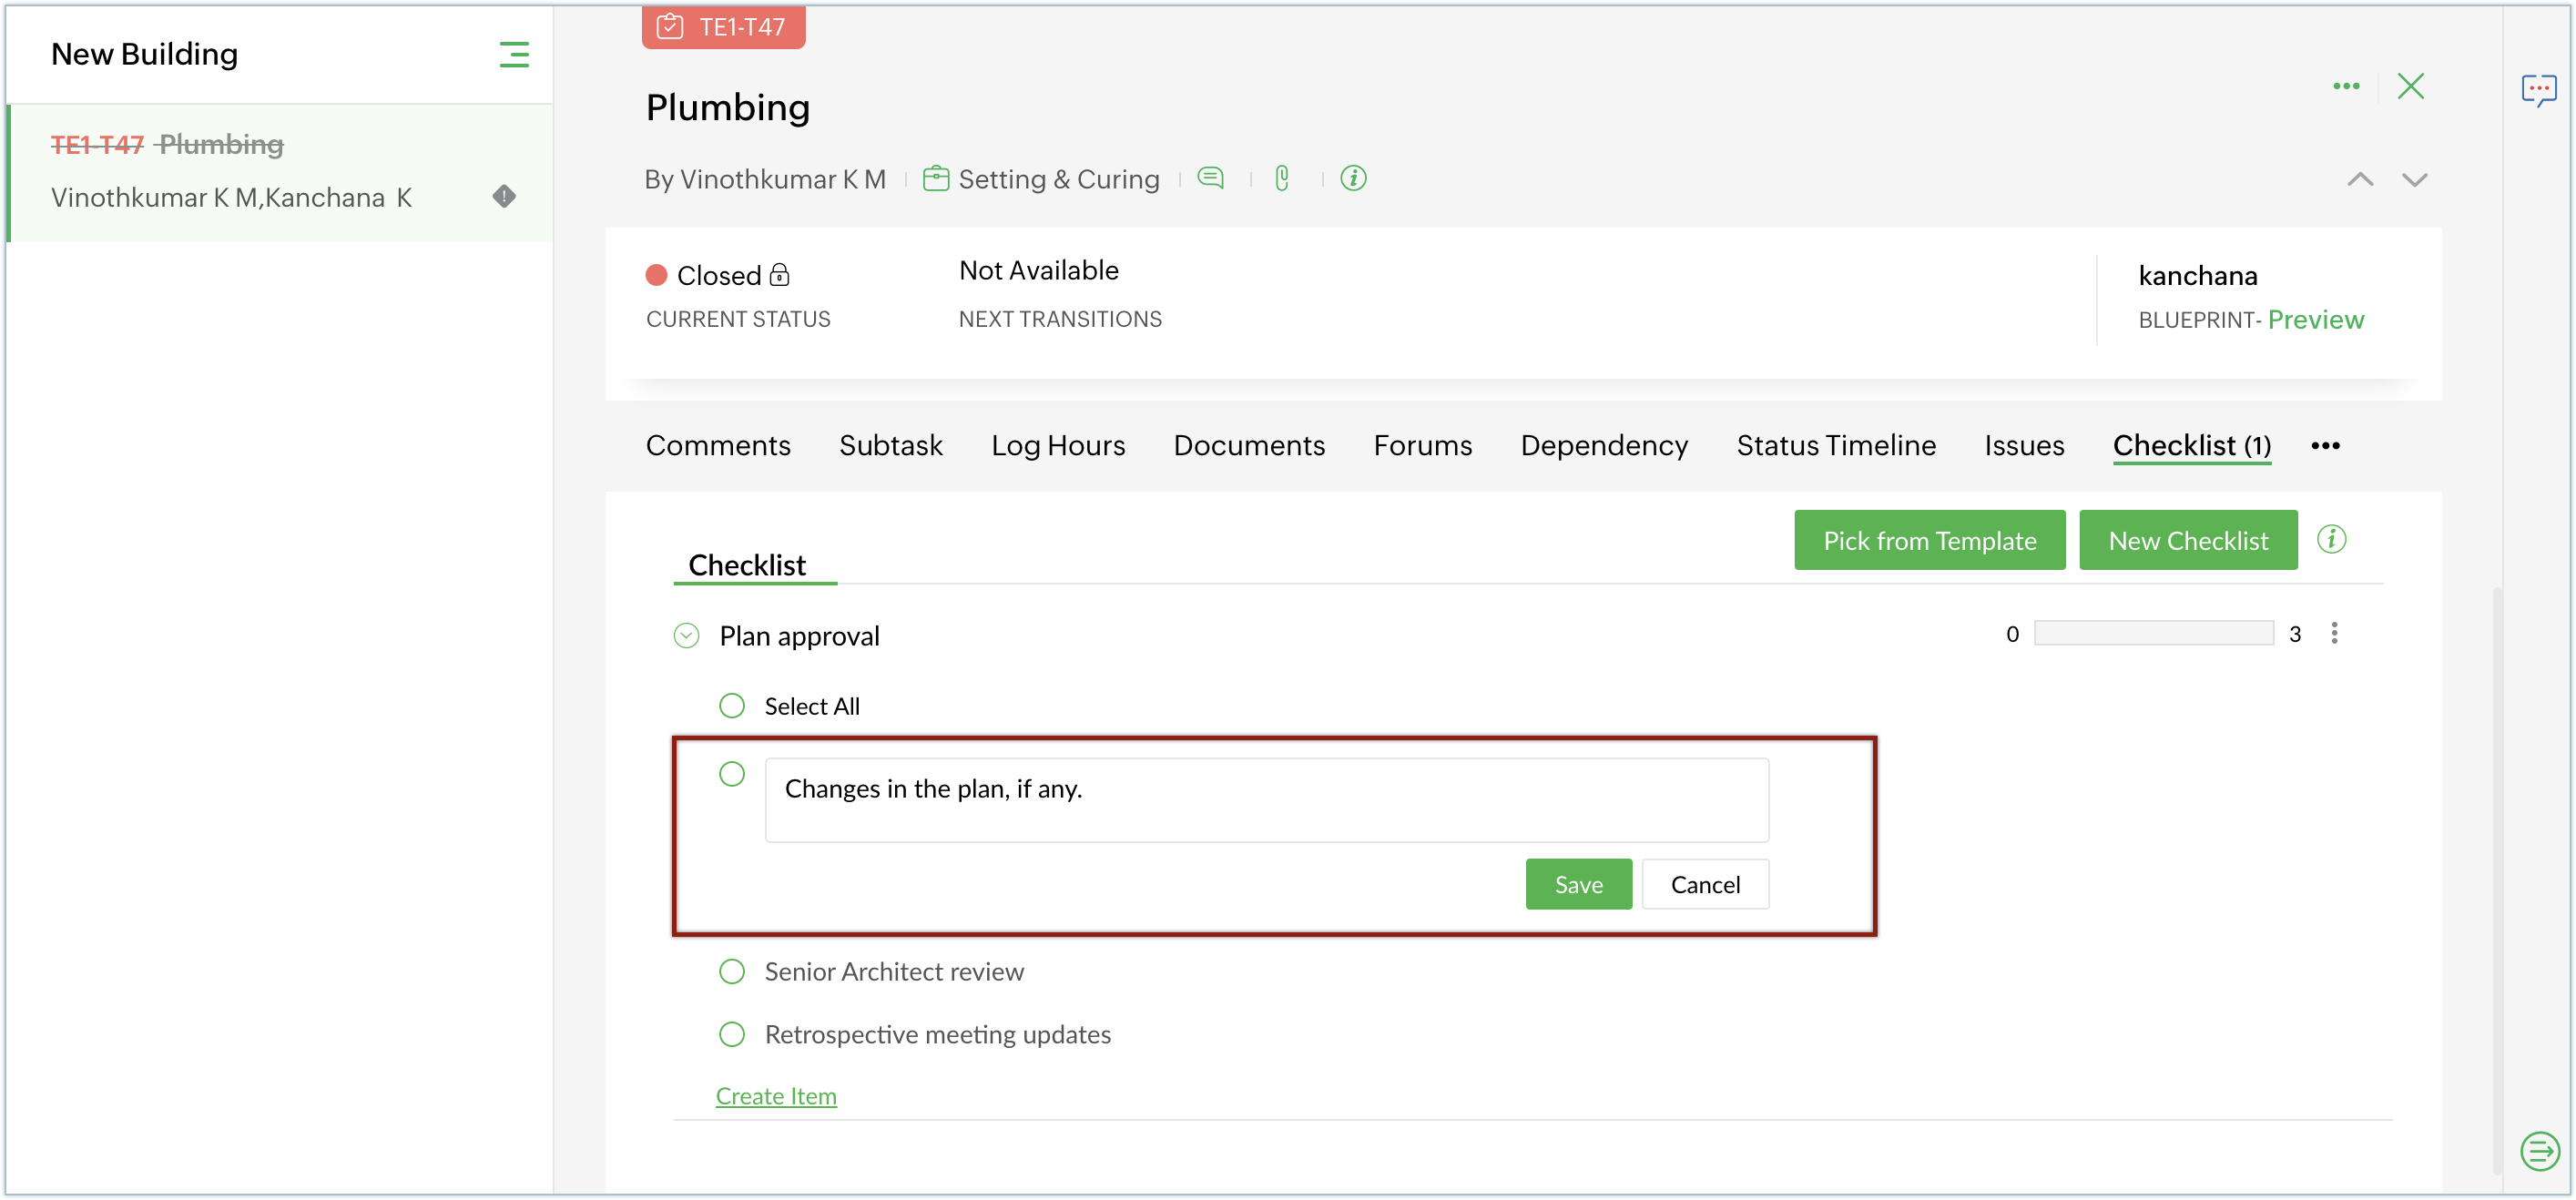Open the Plan approval vertical dots menu
2576x1200 pixels.
(x=2334, y=633)
